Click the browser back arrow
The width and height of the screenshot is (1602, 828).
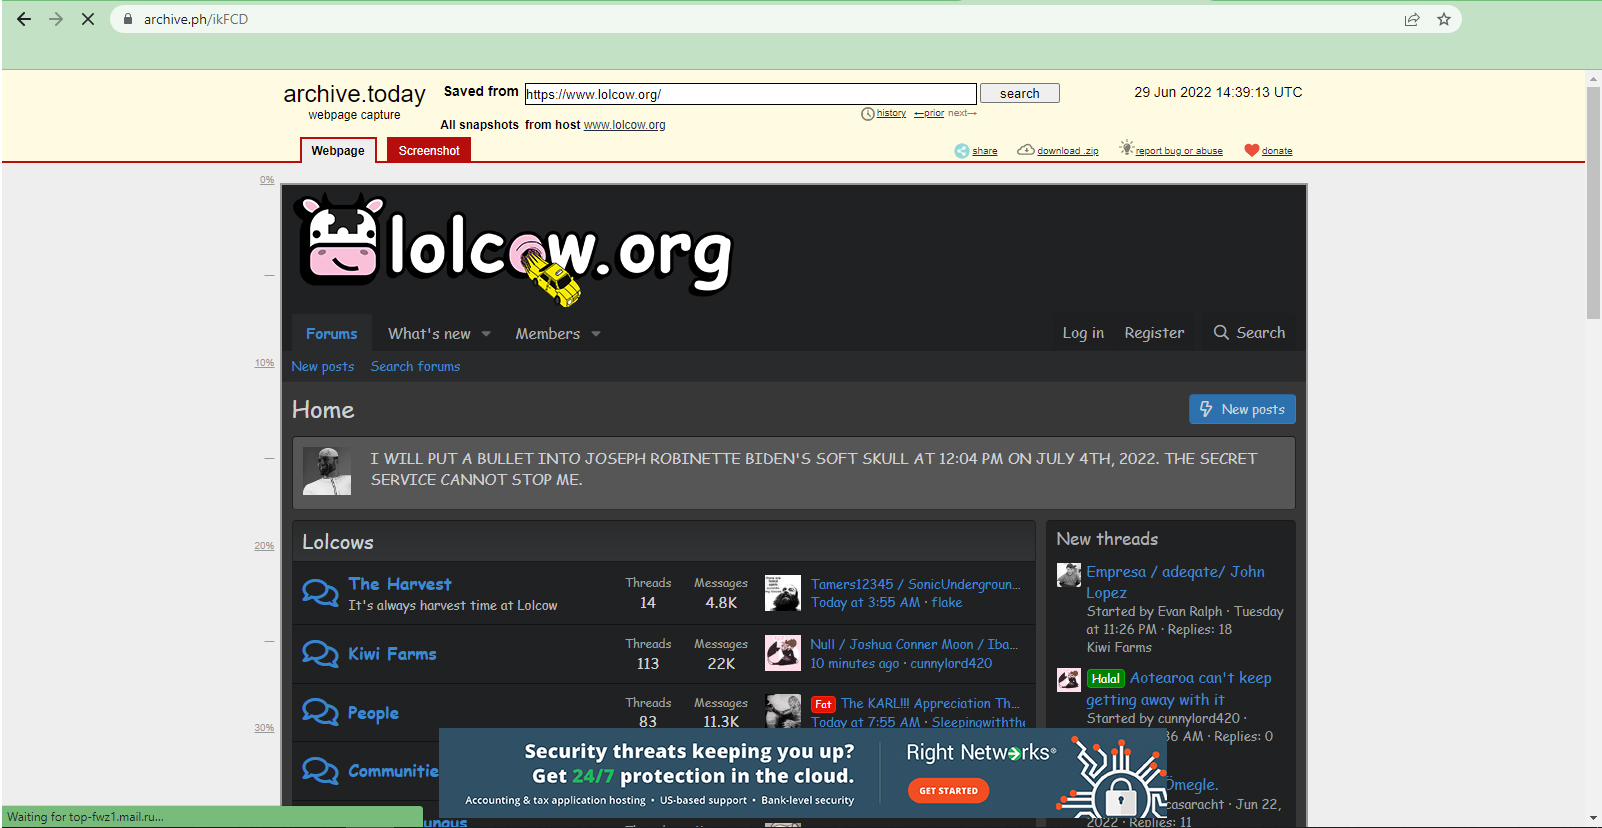(x=24, y=19)
